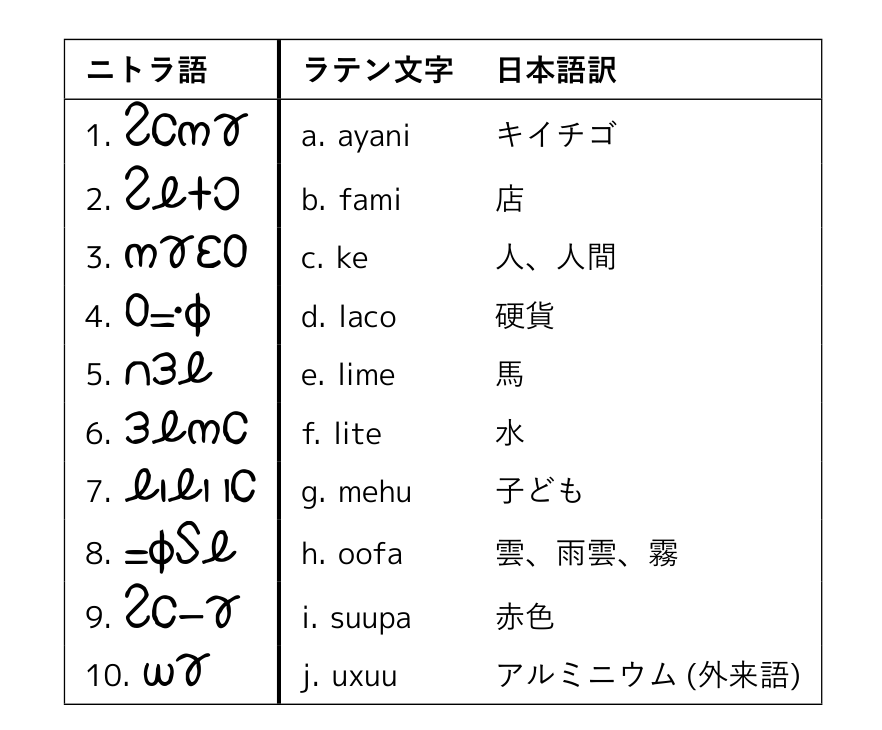Viewport: 882px width, 730px height.
Task: Click the Latin entry "d. laco"
Action: [x=348, y=317]
